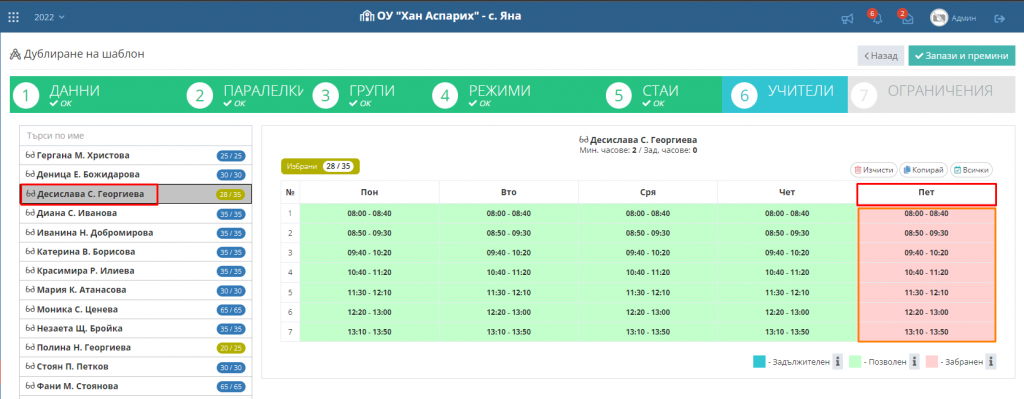Image resolution: width=1024 pixels, height=399 pixels.
Task: Go to step 3 ГРУПИ
Action: tap(368, 95)
